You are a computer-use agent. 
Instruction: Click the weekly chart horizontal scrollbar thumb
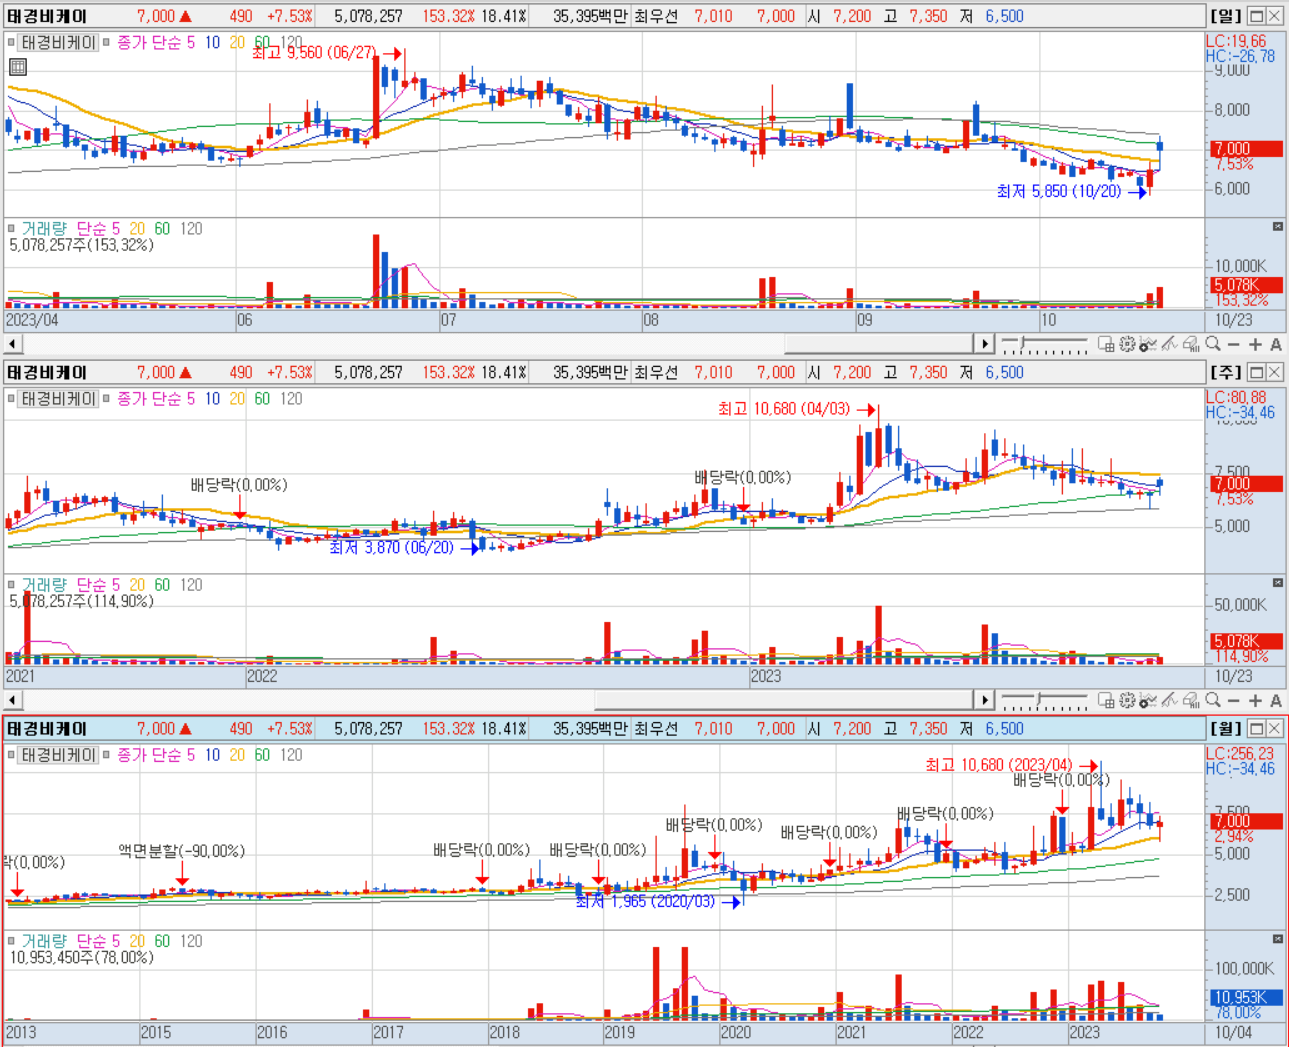[784, 700]
